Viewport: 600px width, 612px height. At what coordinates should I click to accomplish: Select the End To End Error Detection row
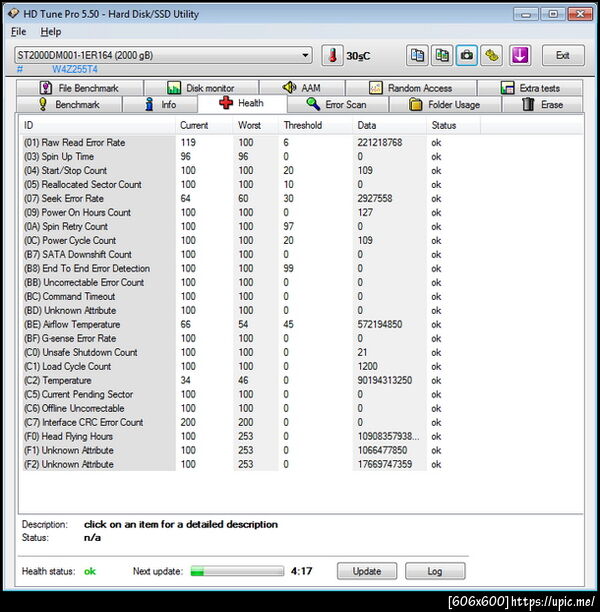(252, 269)
